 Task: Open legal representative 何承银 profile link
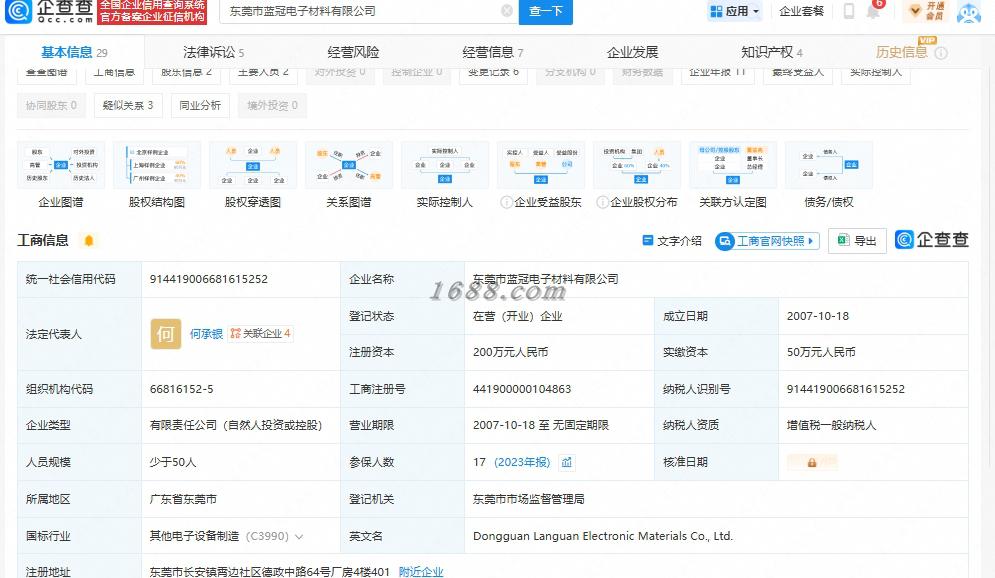(x=206, y=334)
